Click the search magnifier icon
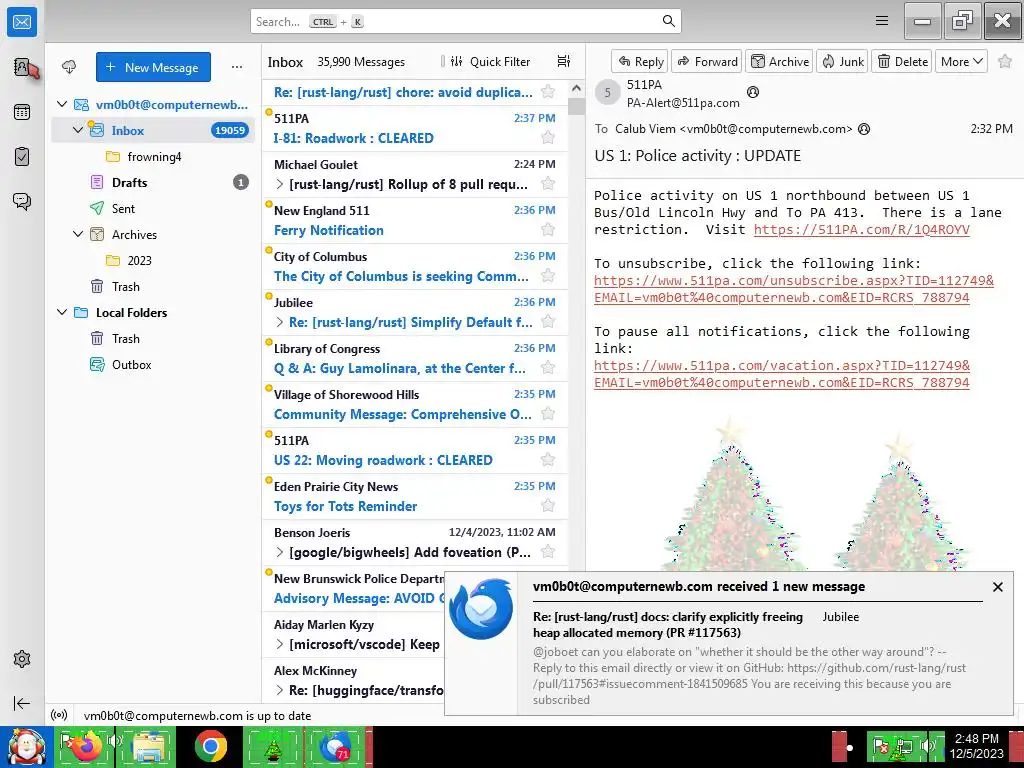Image resolution: width=1024 pixels, height=768 pixels. [x=668, y=21]
